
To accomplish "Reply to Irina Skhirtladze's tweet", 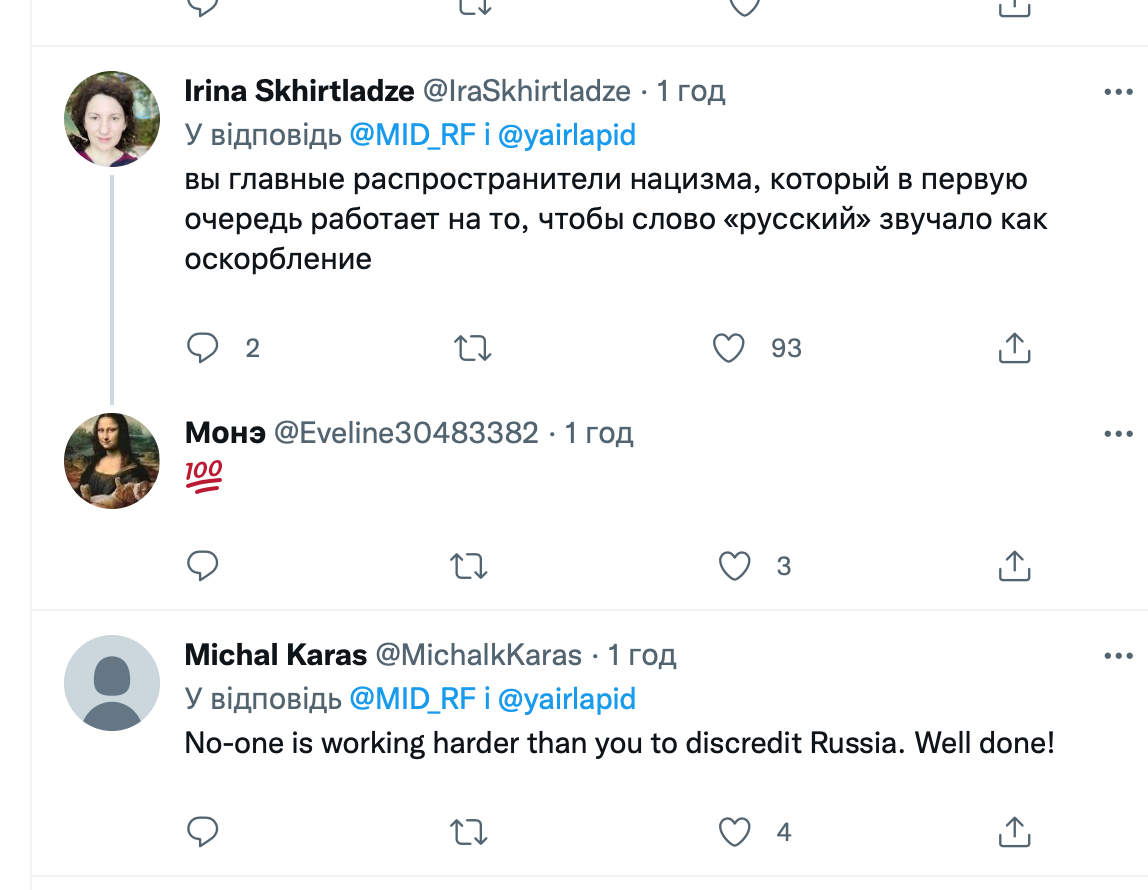I will [203, 348].
